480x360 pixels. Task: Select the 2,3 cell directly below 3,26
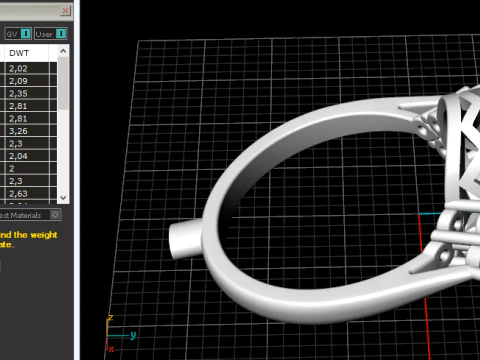click(x=27, y=143)
